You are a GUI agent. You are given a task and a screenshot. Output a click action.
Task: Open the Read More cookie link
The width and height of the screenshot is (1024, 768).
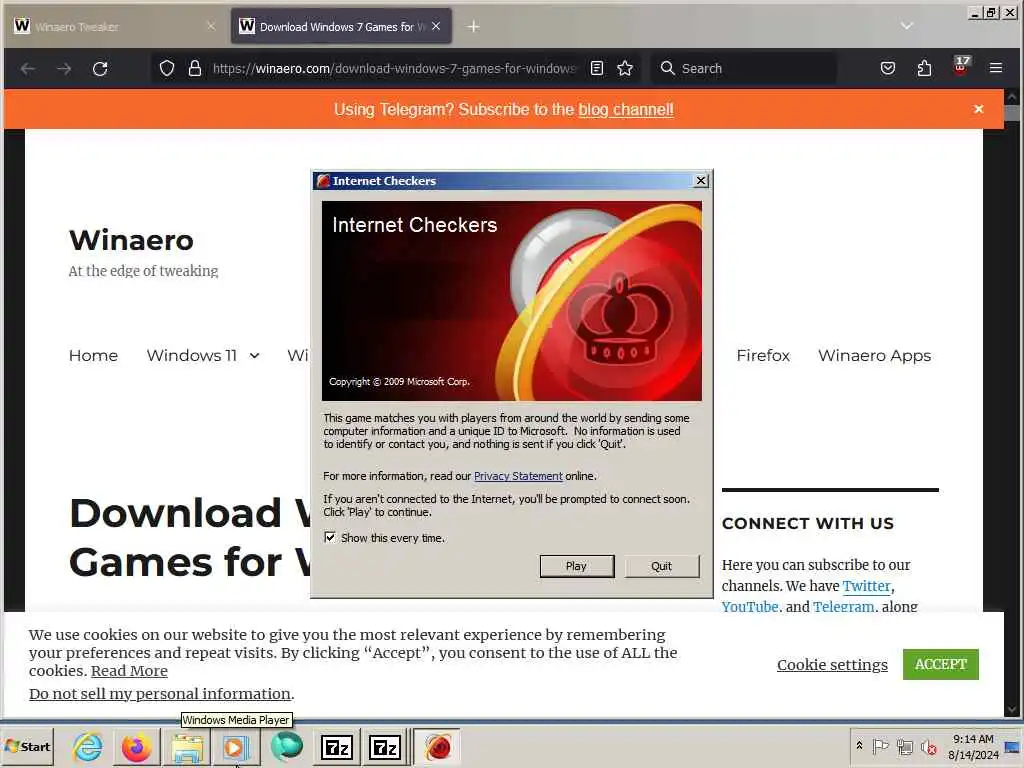click(129, 671)
